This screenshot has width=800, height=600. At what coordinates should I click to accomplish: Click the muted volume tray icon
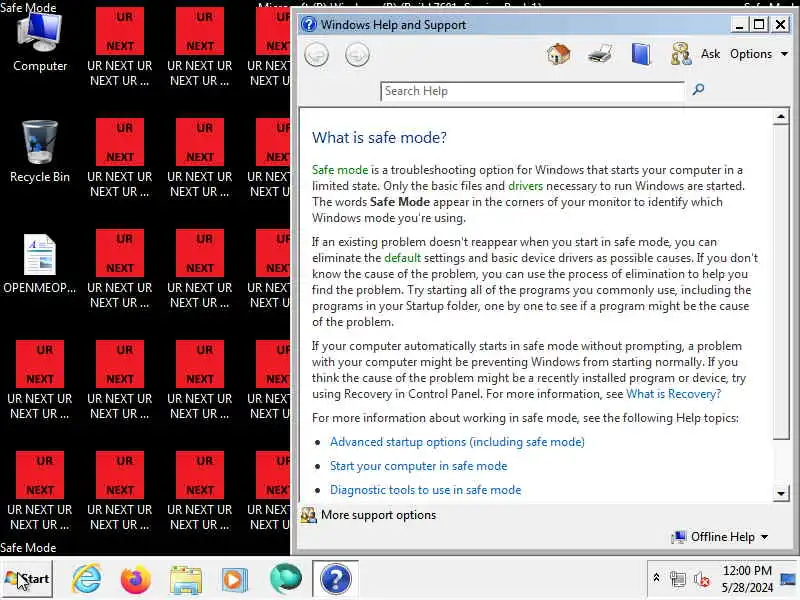pyautogui.click(x=702, y=579)
